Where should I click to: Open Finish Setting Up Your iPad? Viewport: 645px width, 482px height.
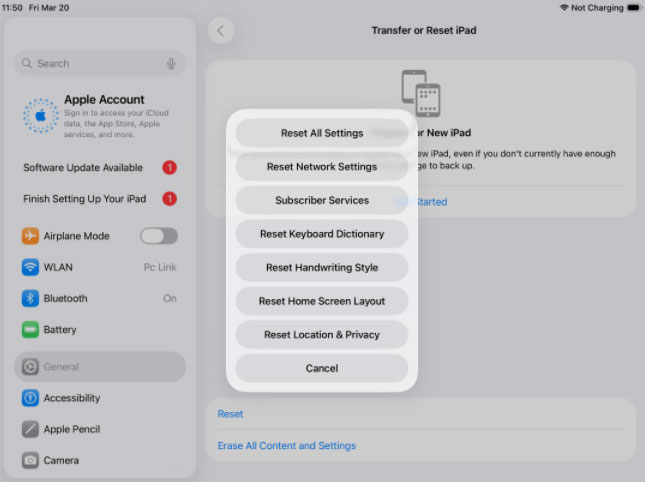click(x=100, y=199)
